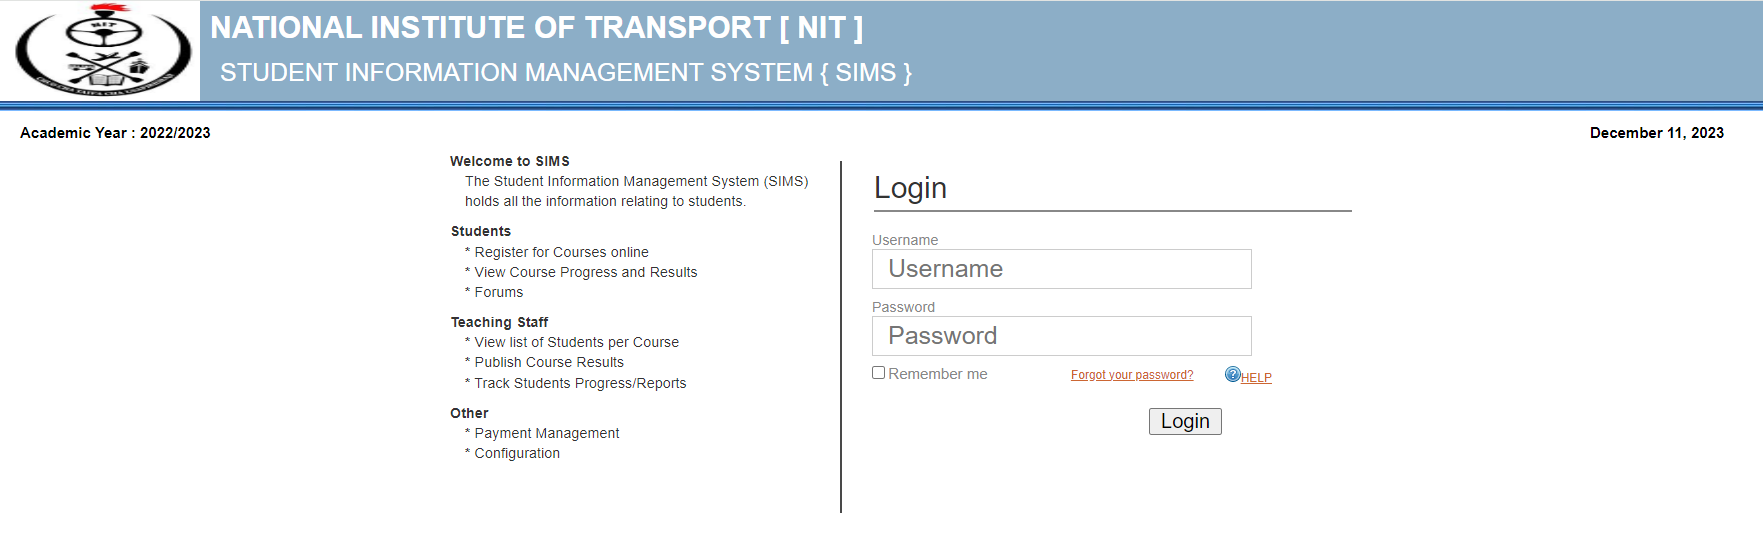The image size is (1763, 550).
Task: Click the Teaching Staff heading
Action: tap(499, 322)
